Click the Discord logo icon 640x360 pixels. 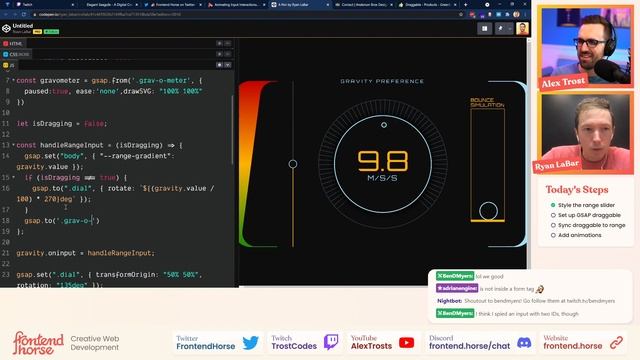coord(524,342)
